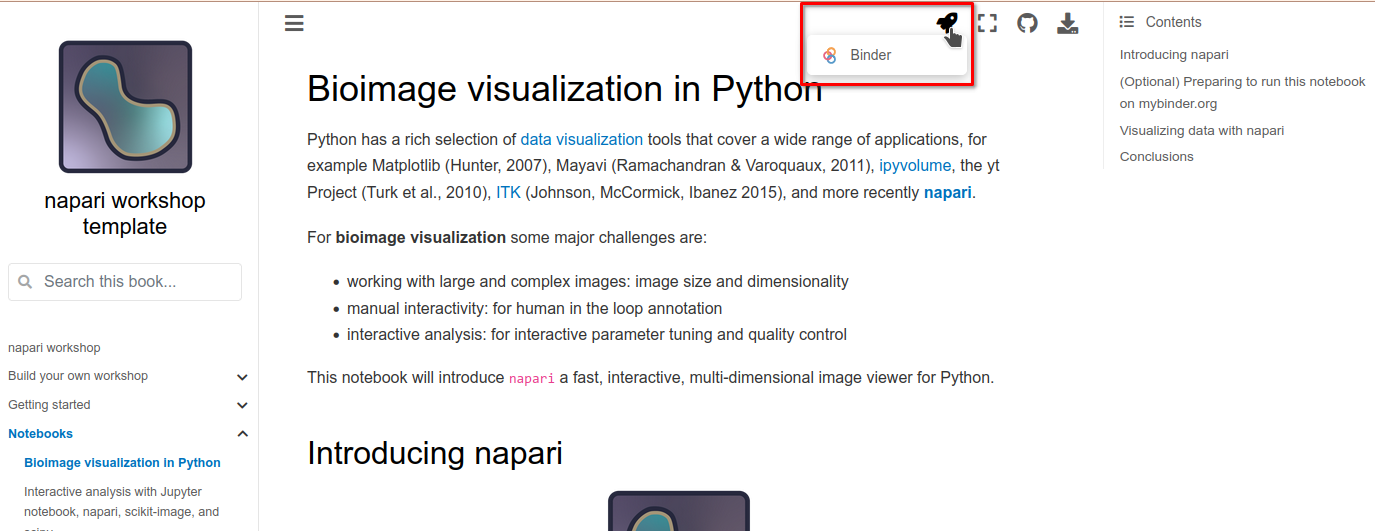Viewport: 1375px width, 531px height.
Task: Toggle the sidebar with the hamburger icon
Action: [294, 23]
